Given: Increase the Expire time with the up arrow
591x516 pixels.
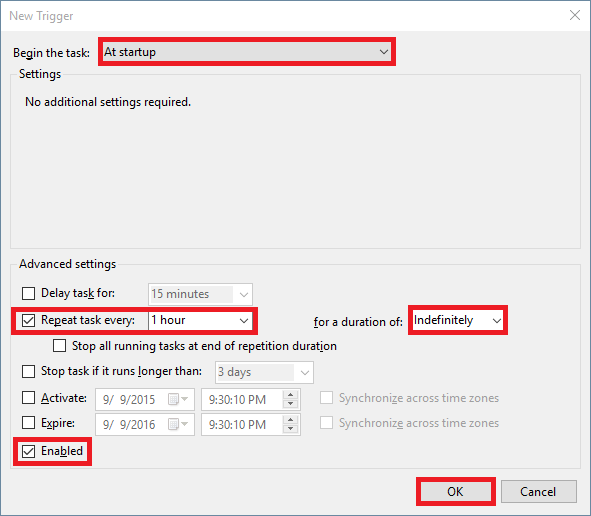Looking at the screenshot, I should coord(291,420).
